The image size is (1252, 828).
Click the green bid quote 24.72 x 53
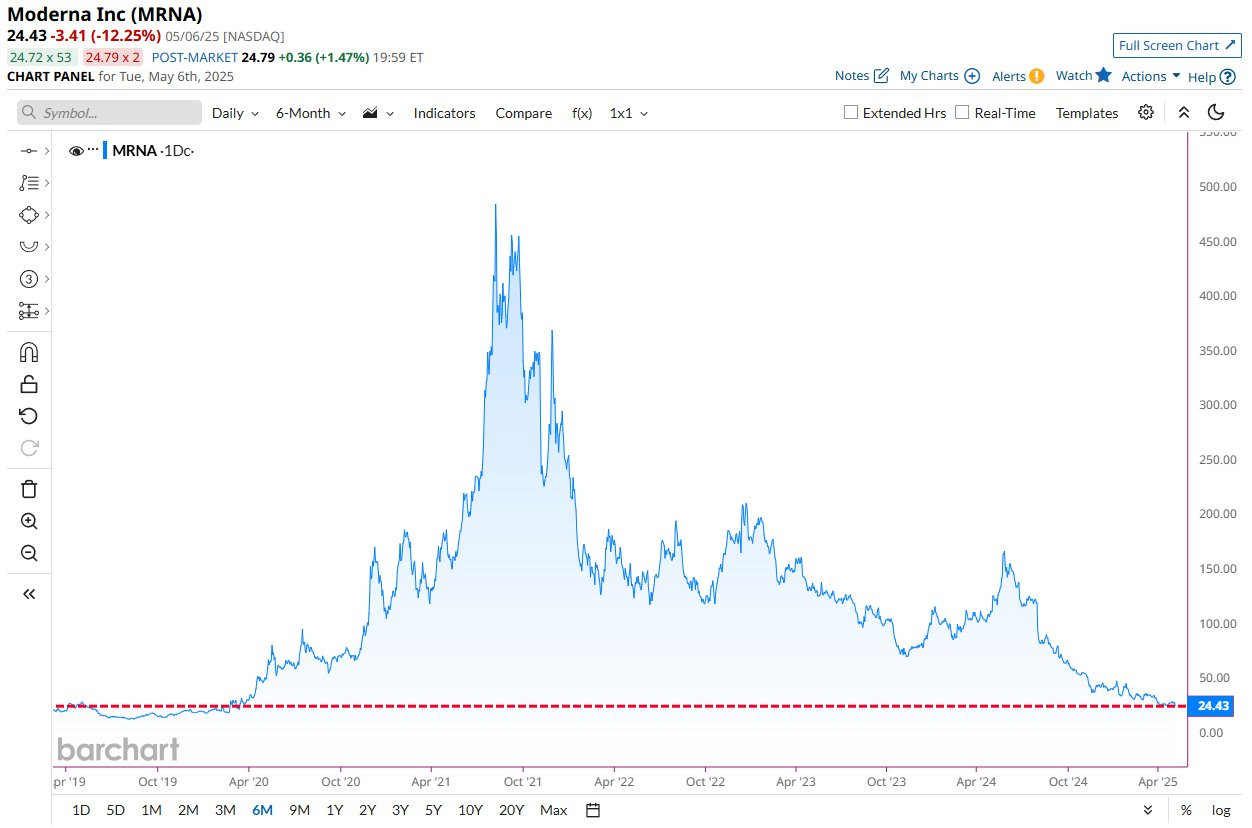coord(42,57)
